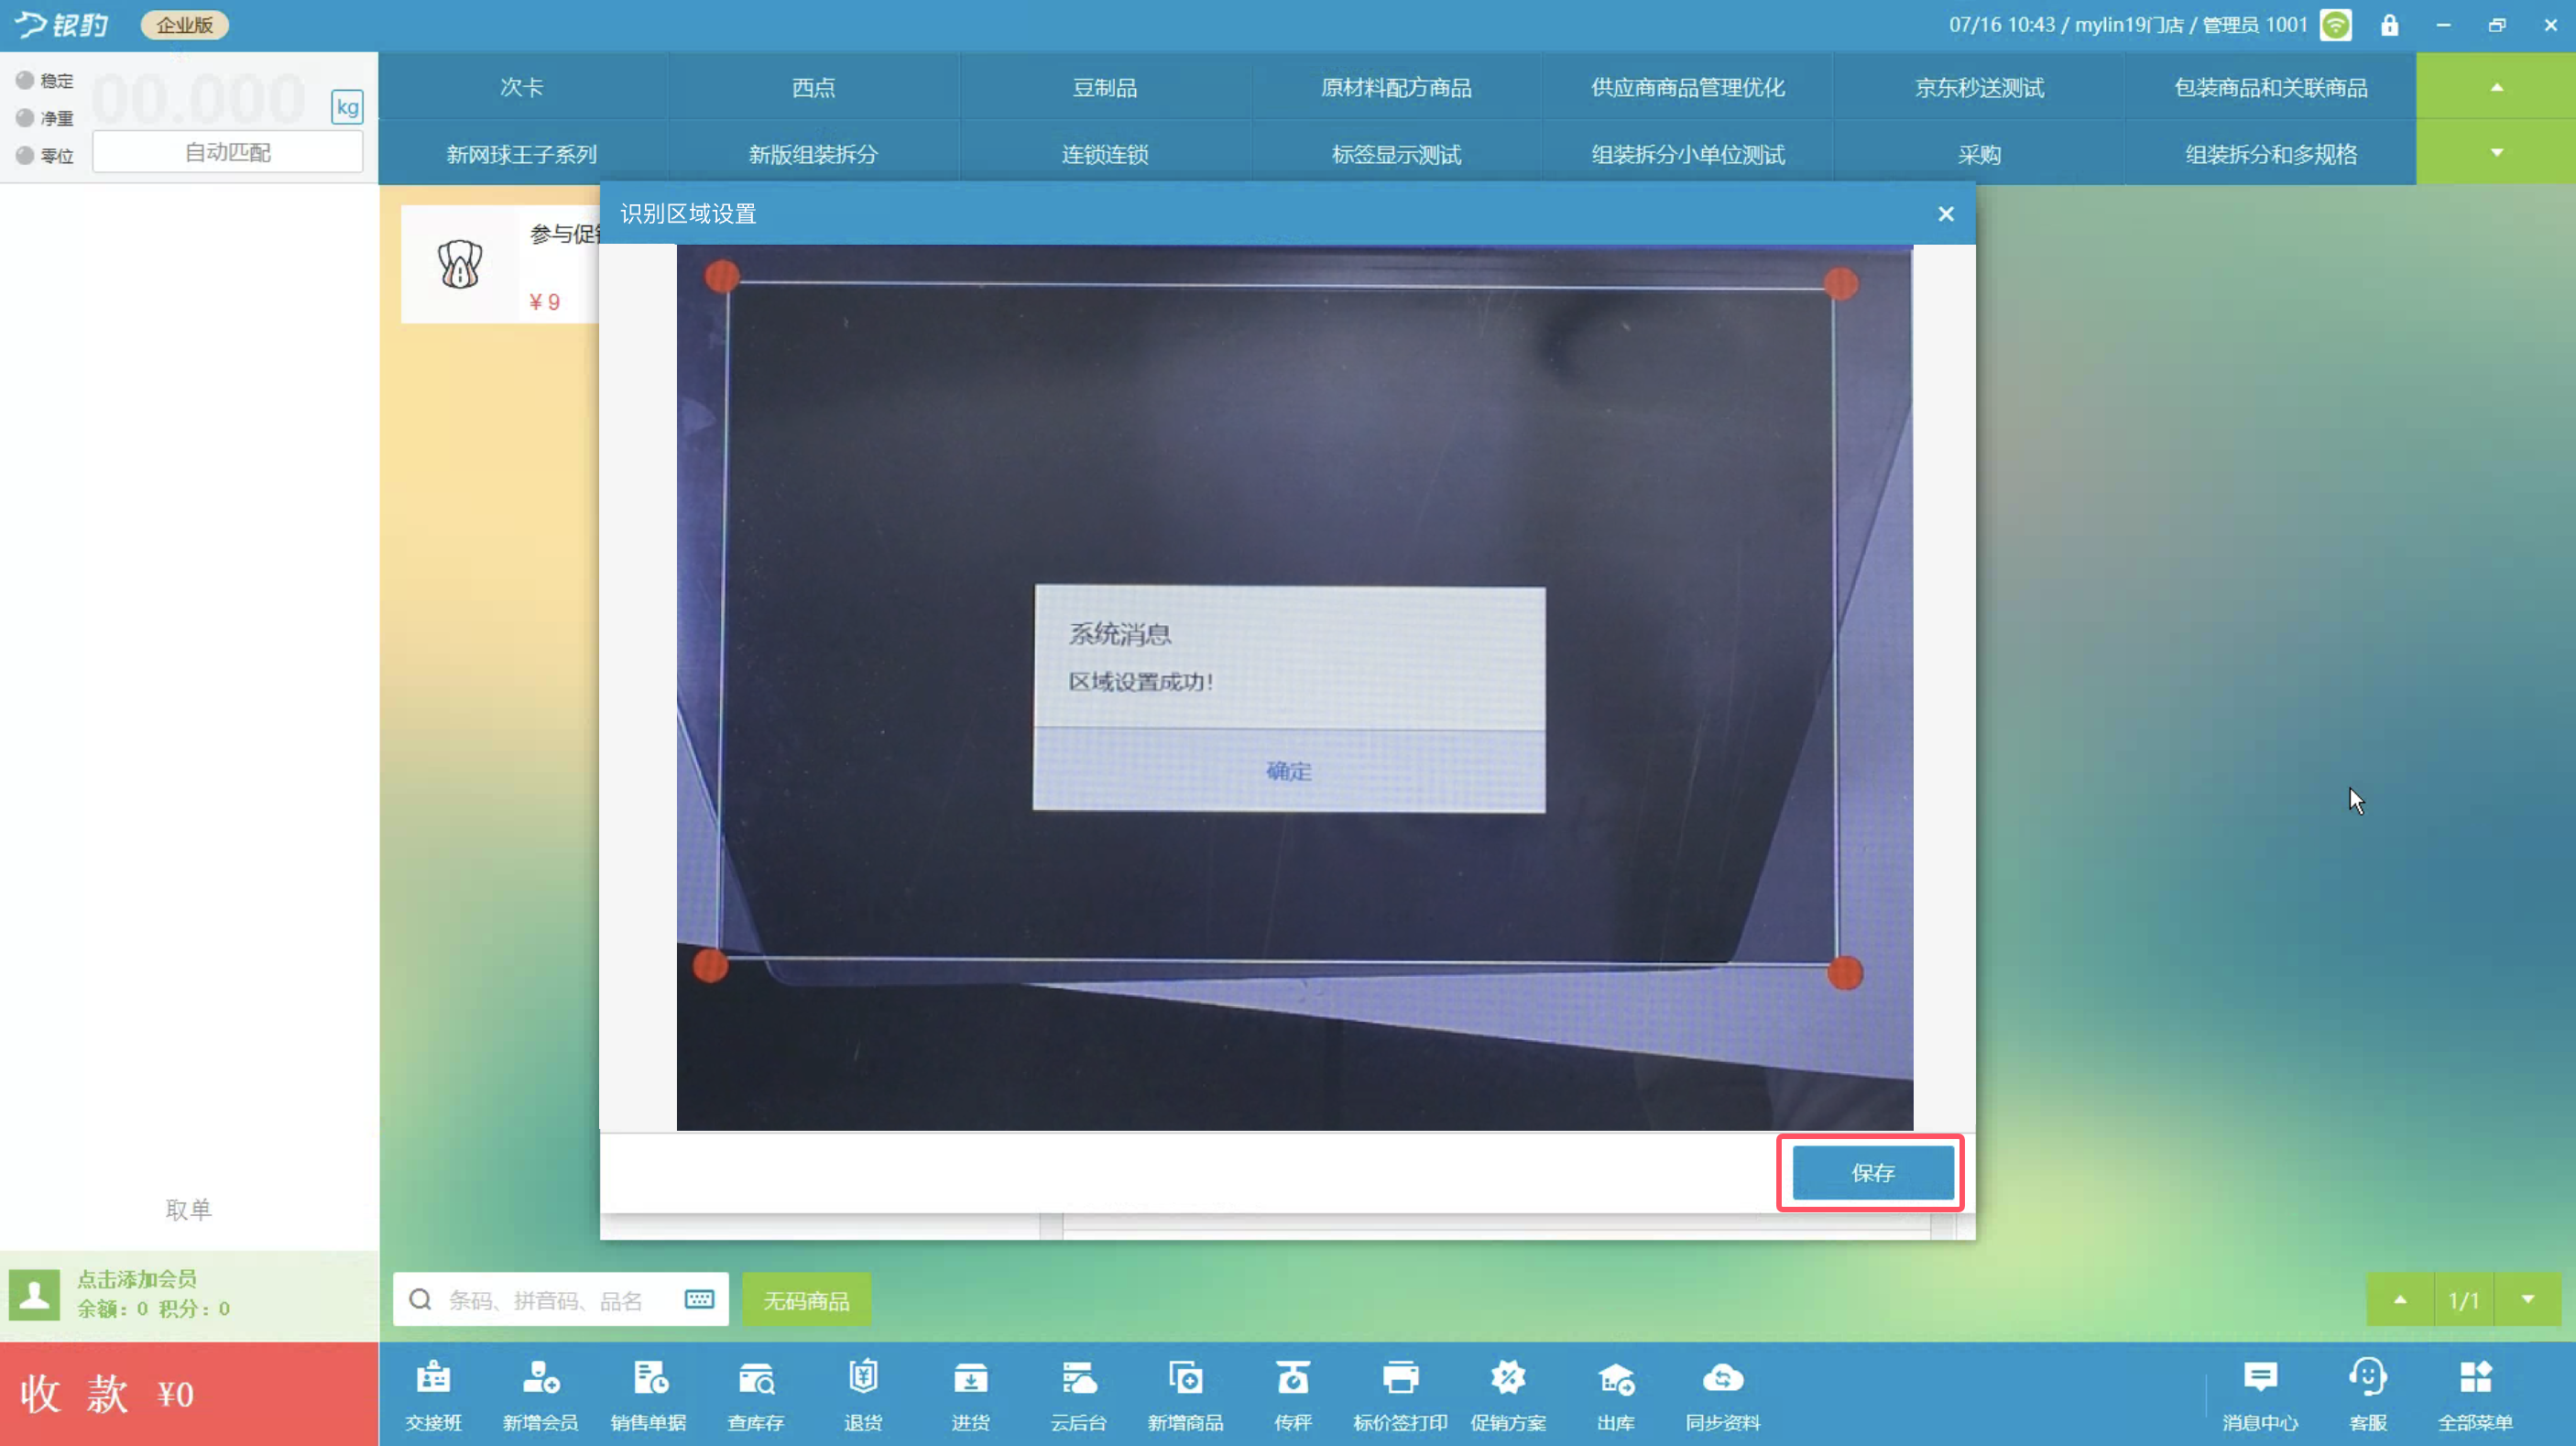Click the 1/1 page indicator
2576x1446 pixels.
coord(2463,1300)
